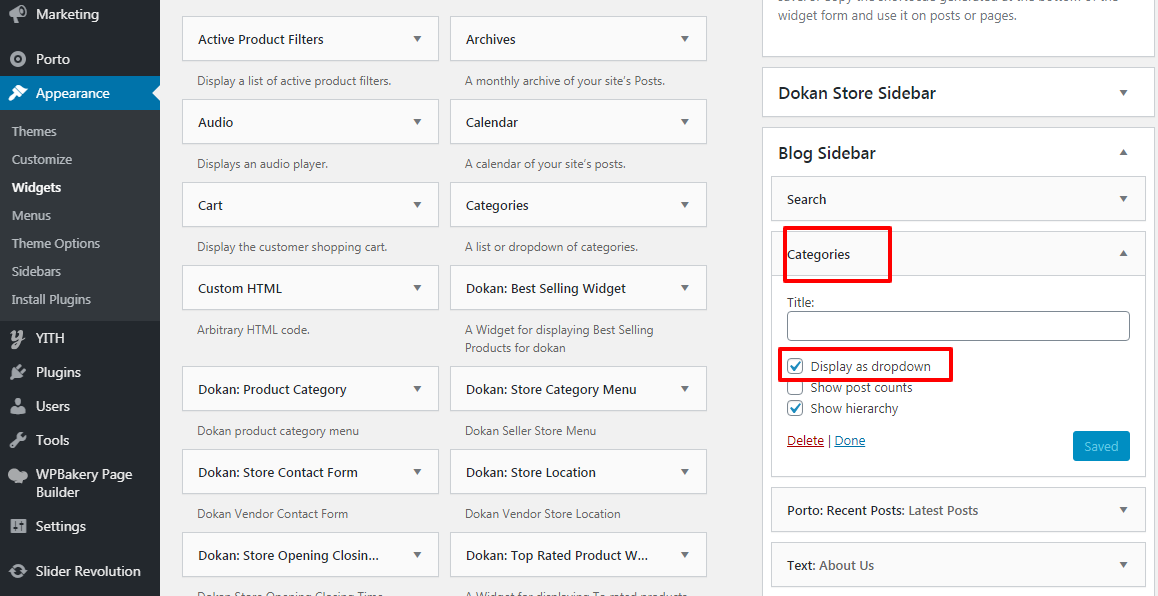Click the Porto theme icon
This screenshot has height=596, width=1158.
18,59
